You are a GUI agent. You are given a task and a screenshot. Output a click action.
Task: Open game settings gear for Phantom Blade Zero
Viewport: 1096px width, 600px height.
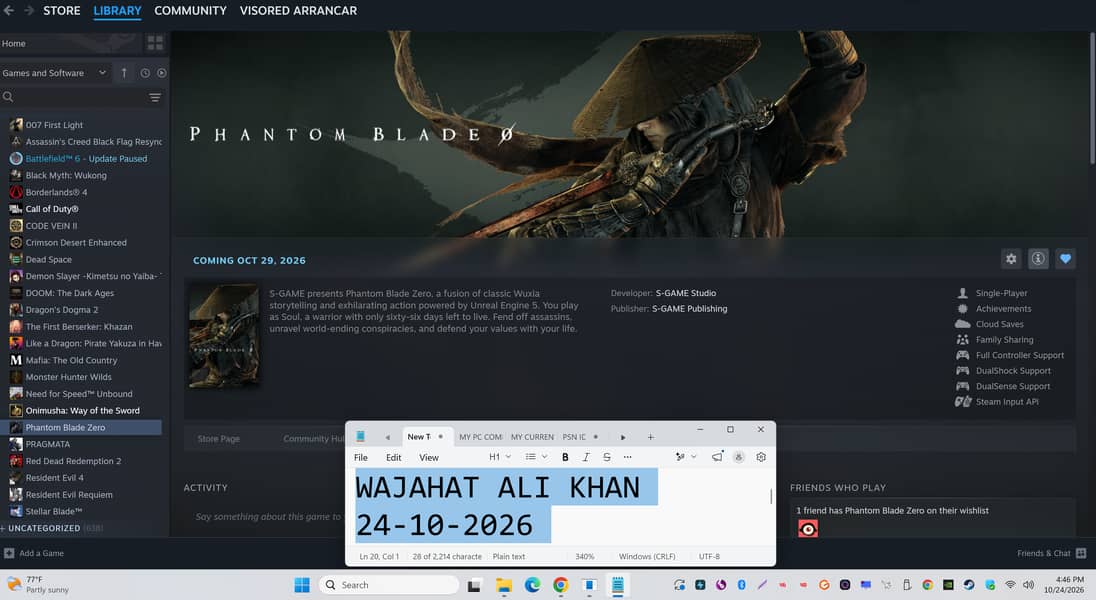1011,259
